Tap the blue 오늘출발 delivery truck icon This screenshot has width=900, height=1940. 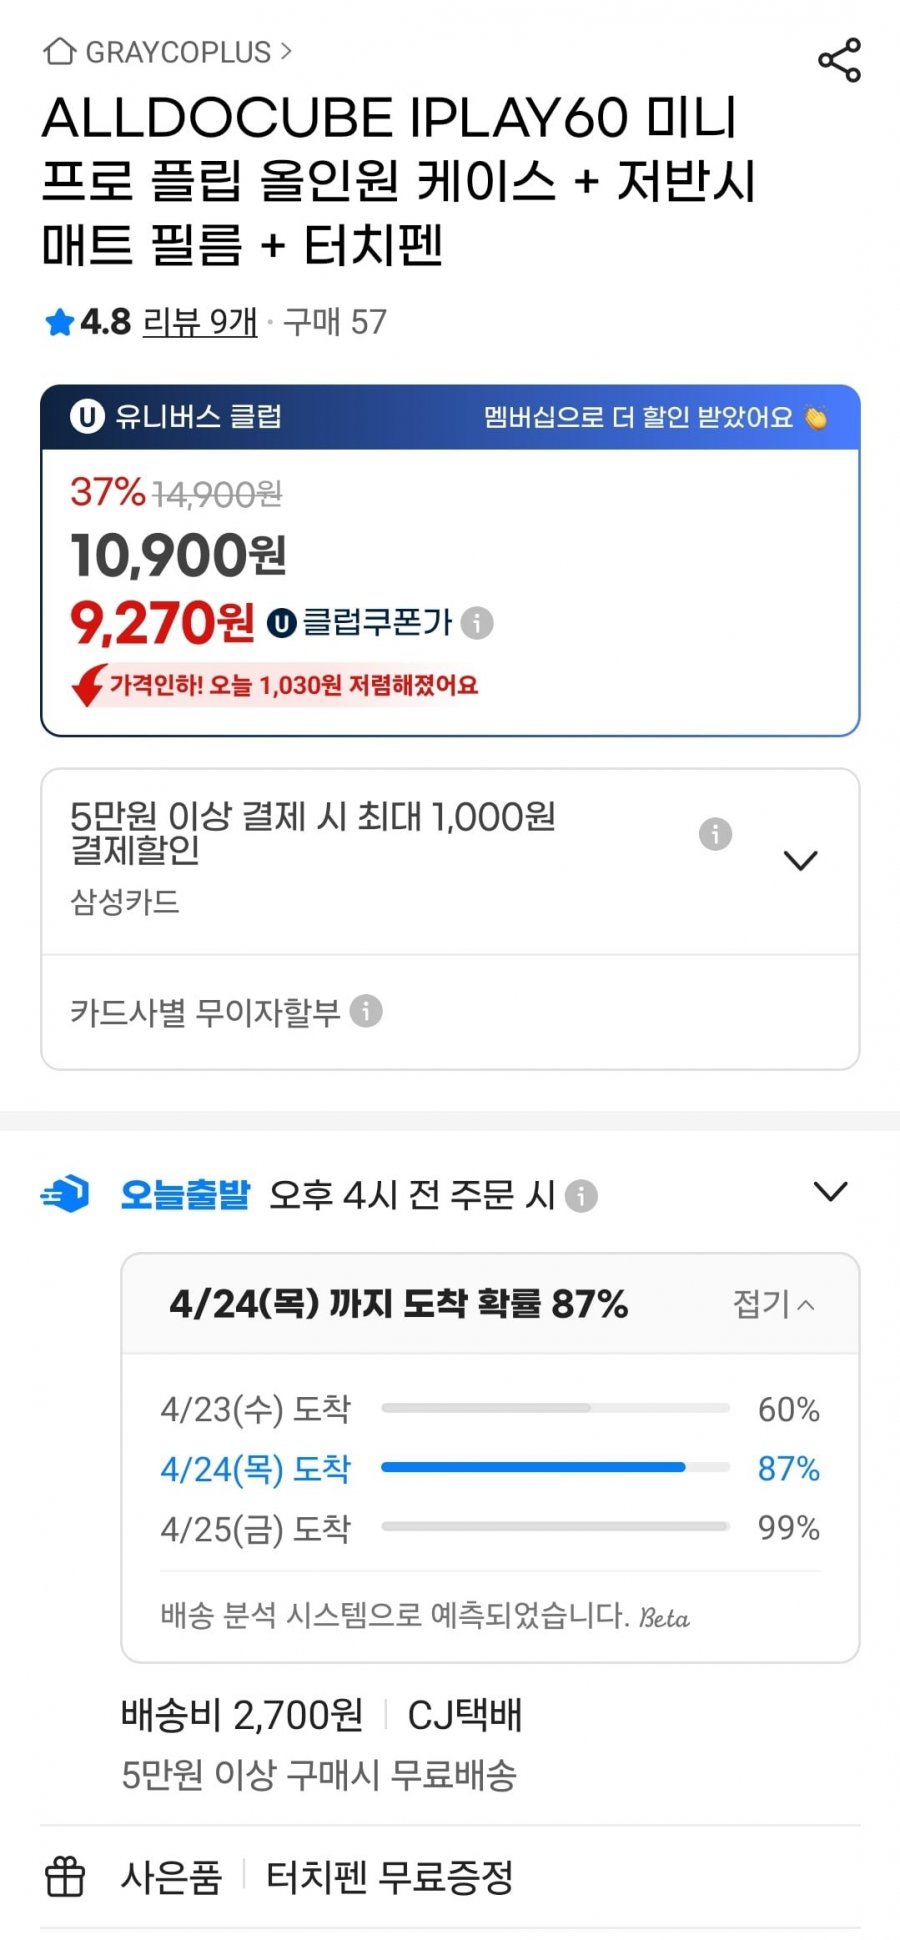pos(65,1194)
